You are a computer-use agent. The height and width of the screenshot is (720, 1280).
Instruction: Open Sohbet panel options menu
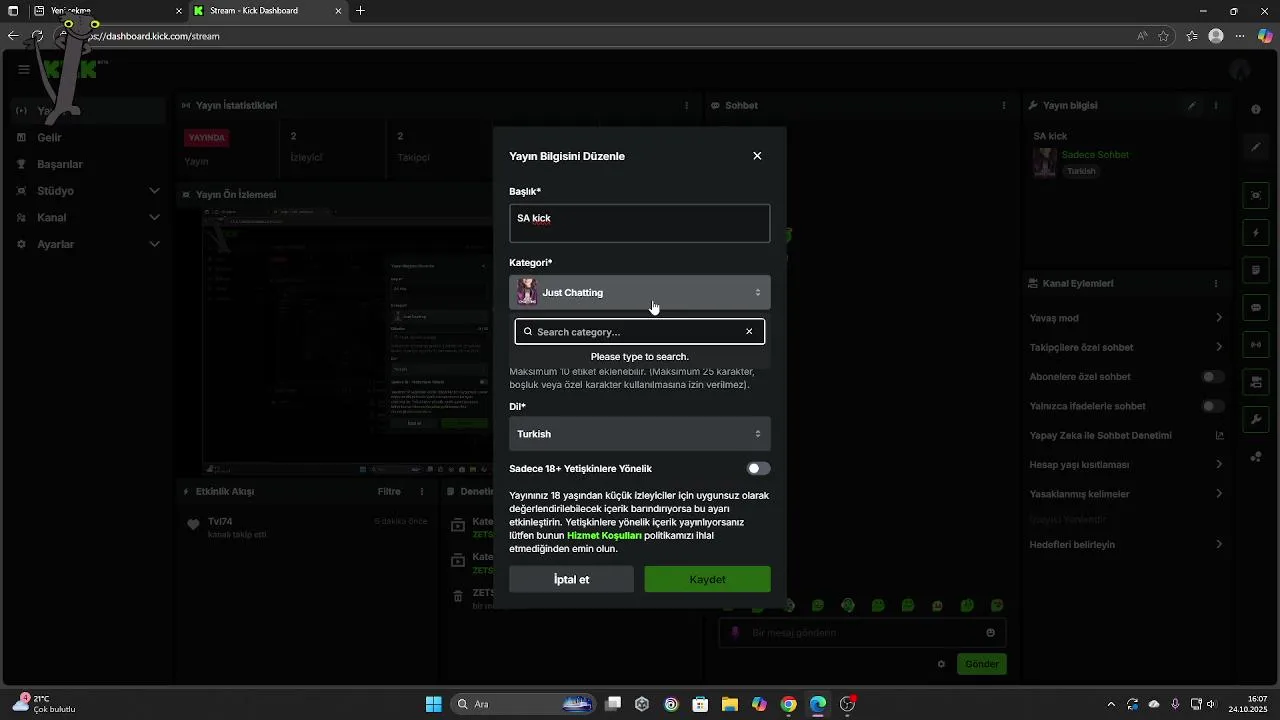[1004, 105]
